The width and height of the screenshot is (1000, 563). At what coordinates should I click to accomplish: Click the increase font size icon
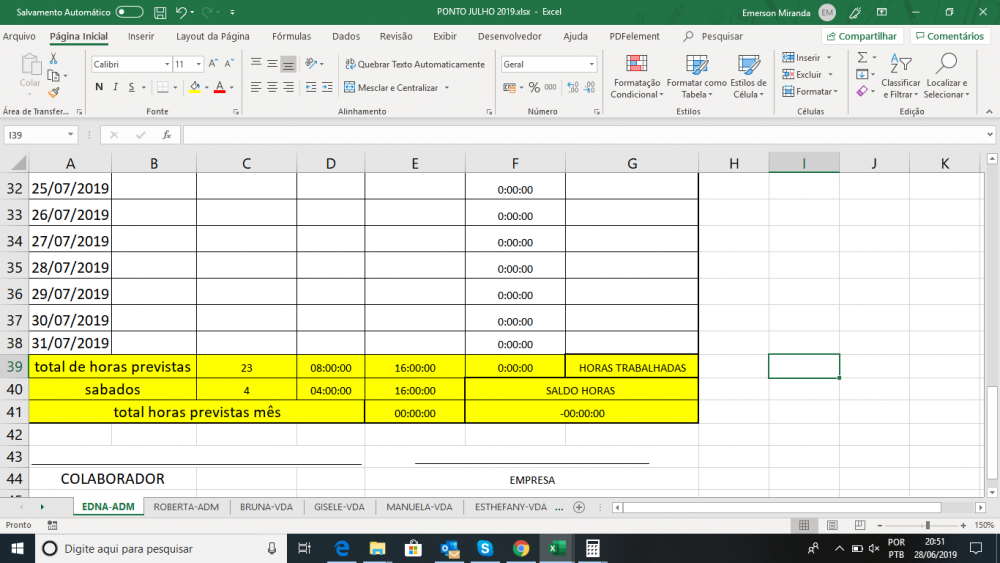213,64
